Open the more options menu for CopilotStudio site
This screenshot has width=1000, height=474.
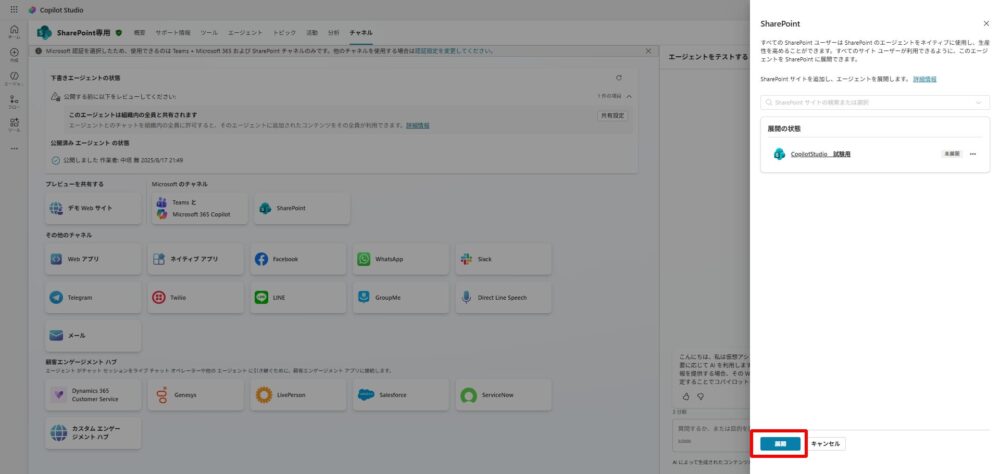point(972,154)
